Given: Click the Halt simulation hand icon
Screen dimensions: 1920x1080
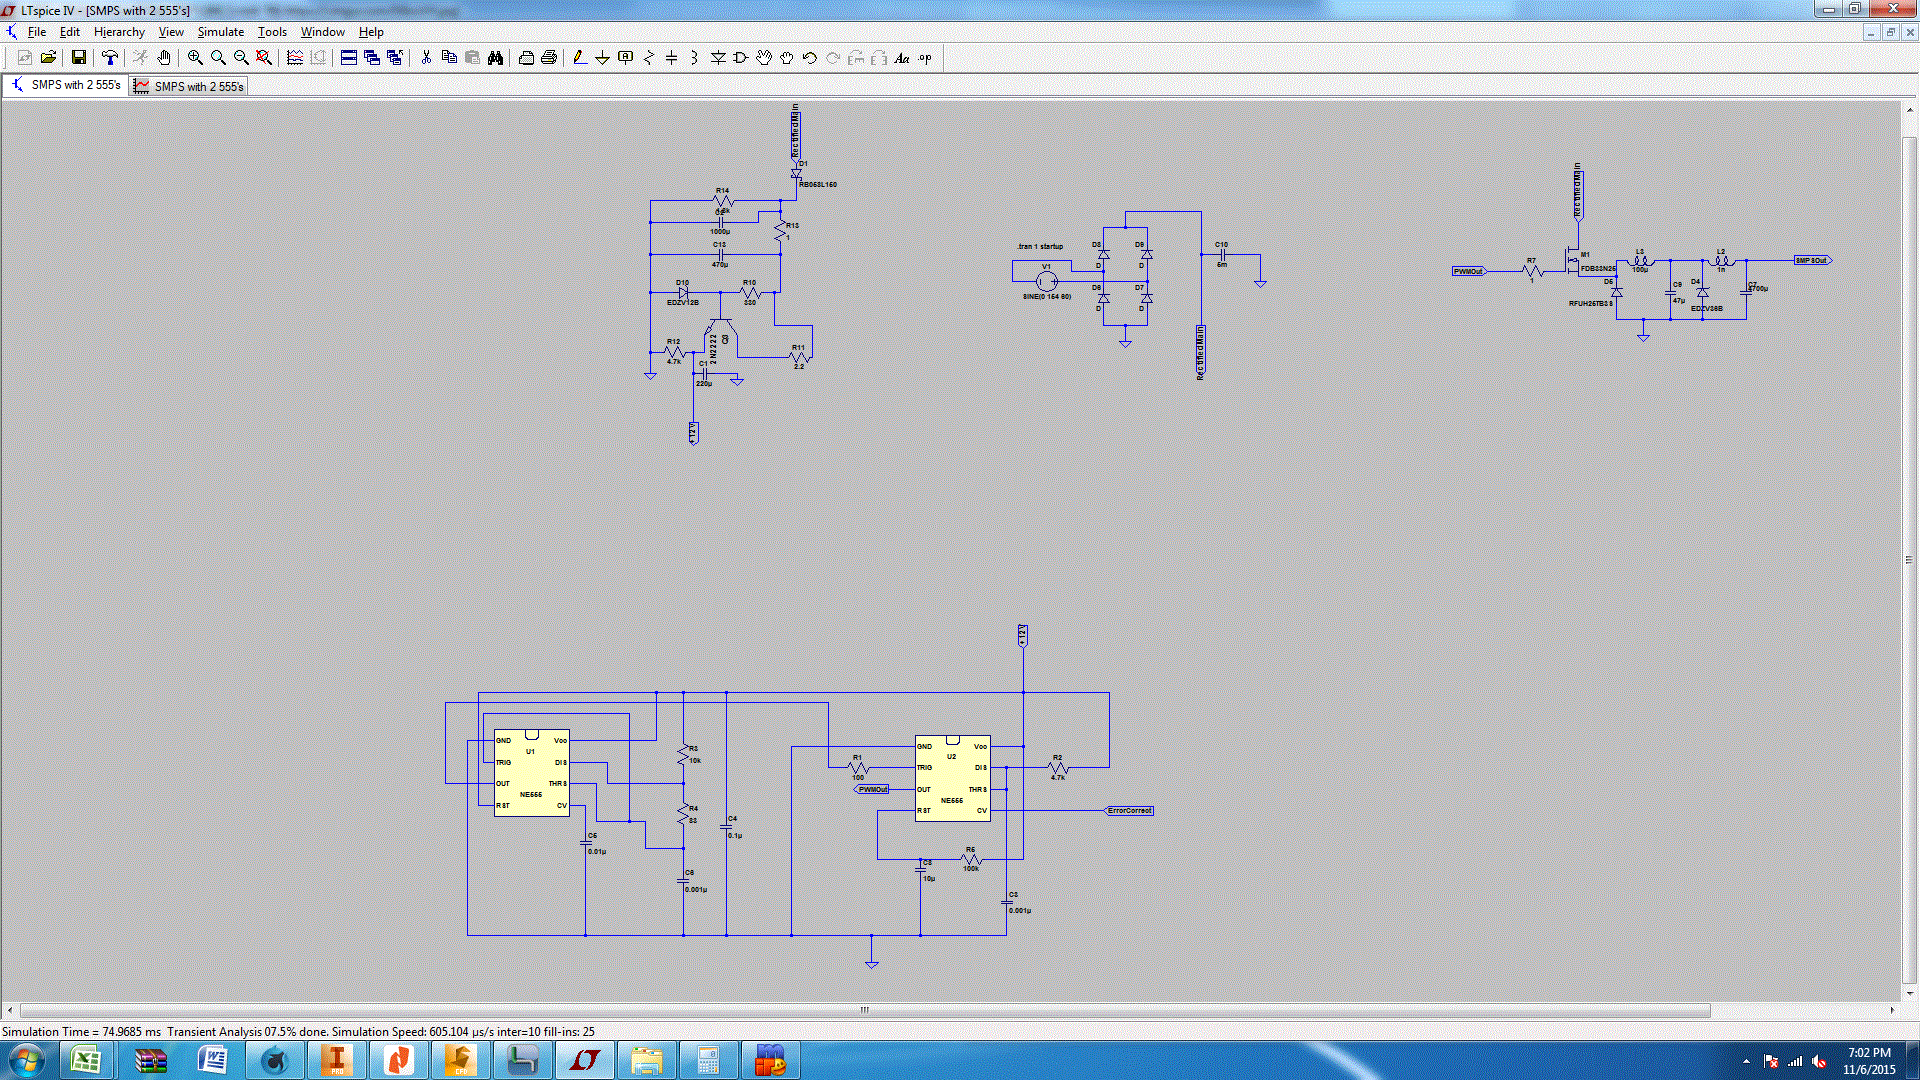Looking at the screenshot, I should [164, 58].
